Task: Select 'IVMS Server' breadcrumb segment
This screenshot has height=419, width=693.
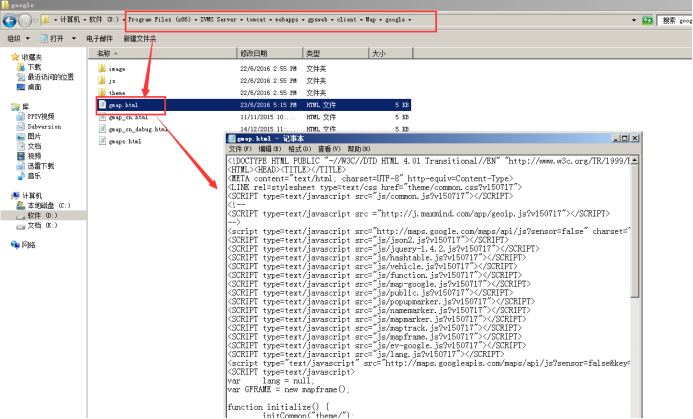Action: (x=218, y=20)
